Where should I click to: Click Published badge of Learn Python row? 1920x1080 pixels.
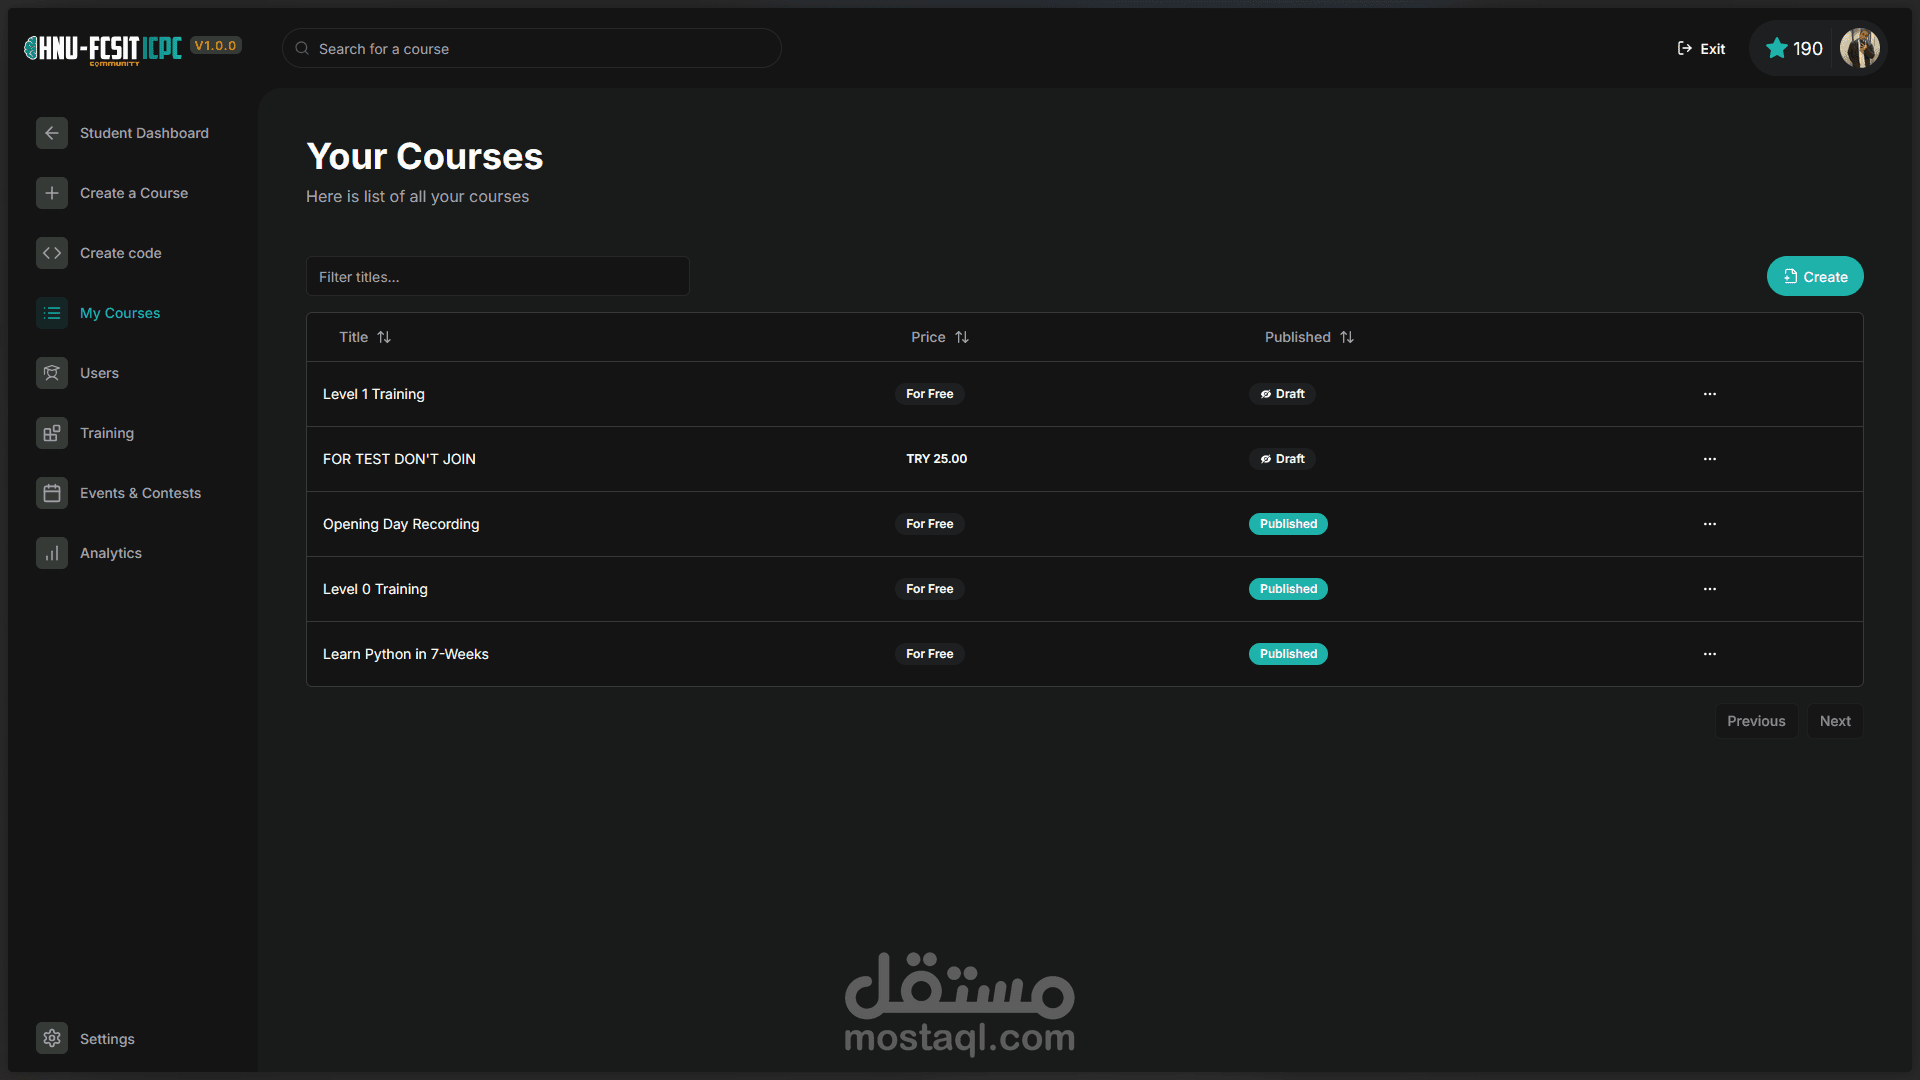pos(1288,654)
